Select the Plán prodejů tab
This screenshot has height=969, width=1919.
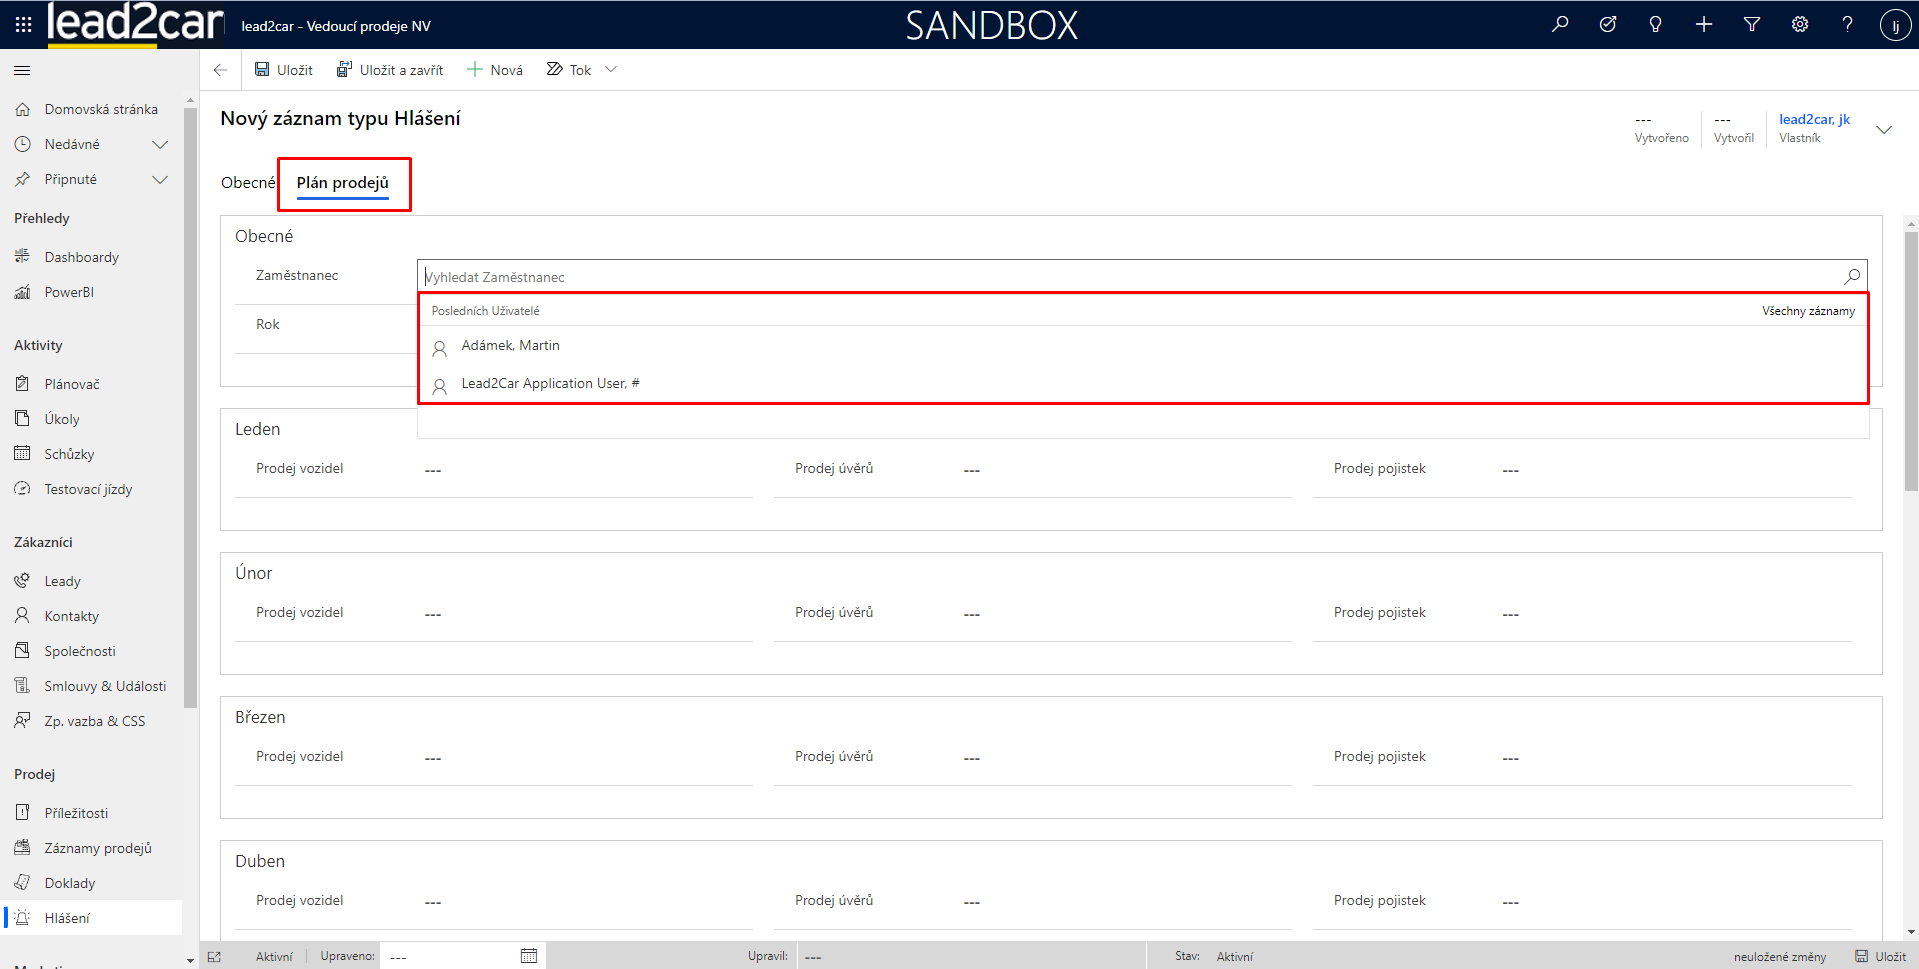pyautogui.click(x=343, y=183)
